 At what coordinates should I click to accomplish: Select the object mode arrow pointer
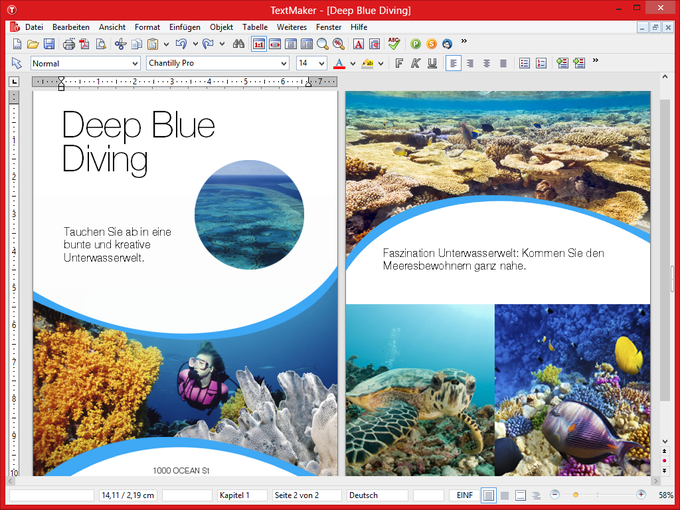(16, 63)
